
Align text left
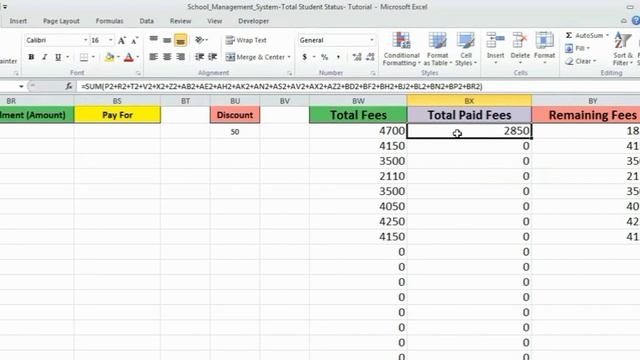[x=153, y=57]
